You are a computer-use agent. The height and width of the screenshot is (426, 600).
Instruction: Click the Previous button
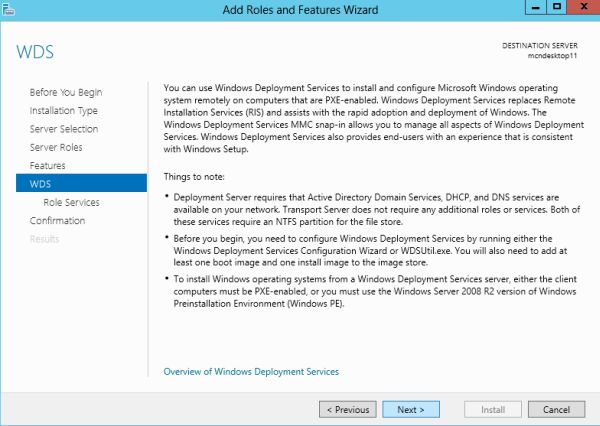tap(348, 409)
